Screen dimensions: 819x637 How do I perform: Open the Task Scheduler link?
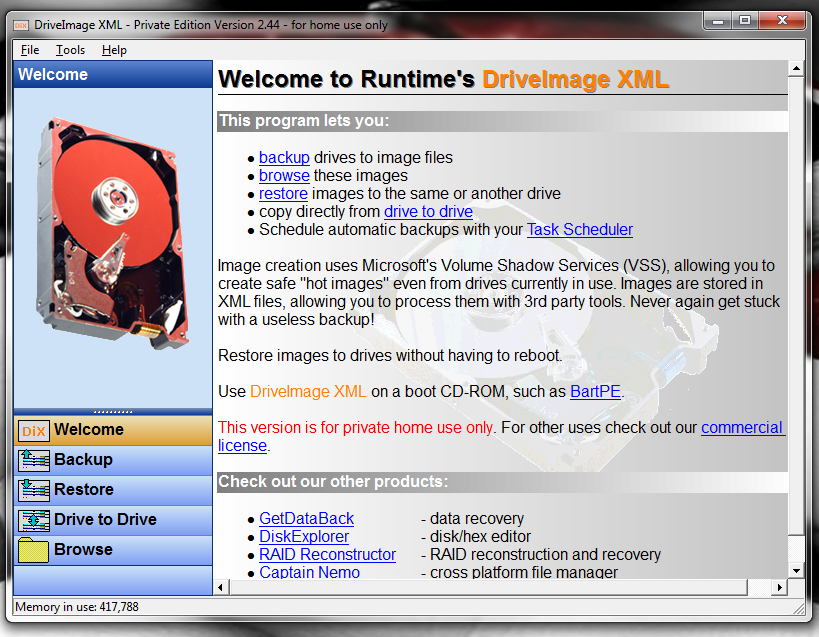pyautogui.click(x=580, y=230)
